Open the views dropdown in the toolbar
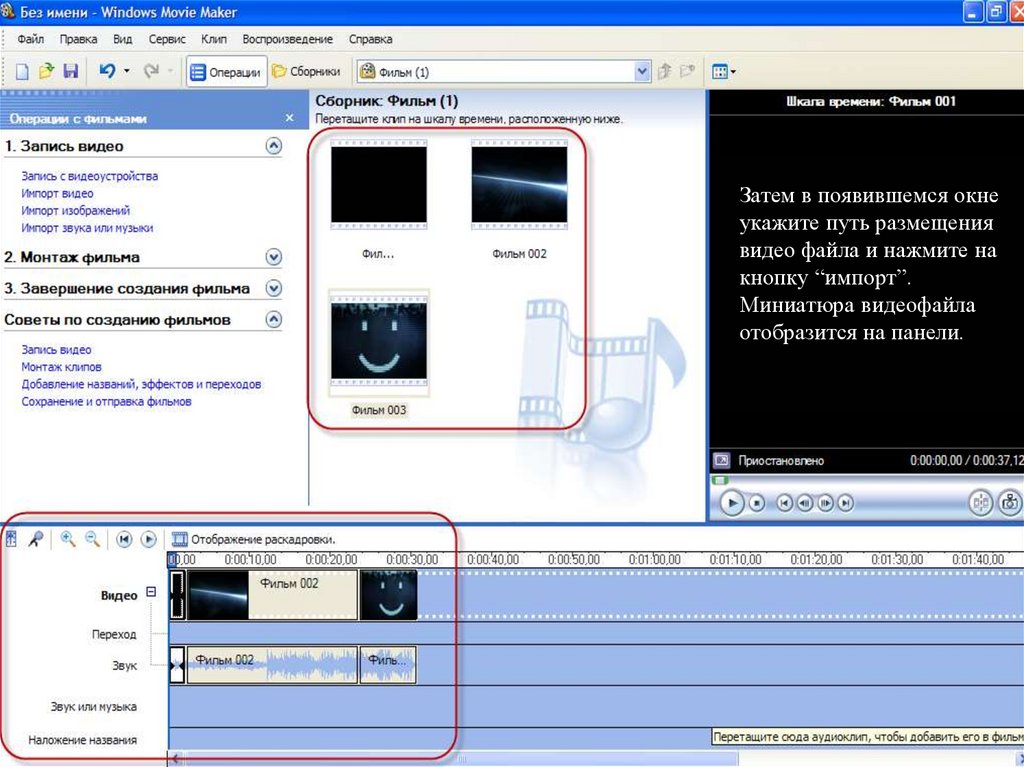This screenshot has height=767, width=1024. click(723, 72)
